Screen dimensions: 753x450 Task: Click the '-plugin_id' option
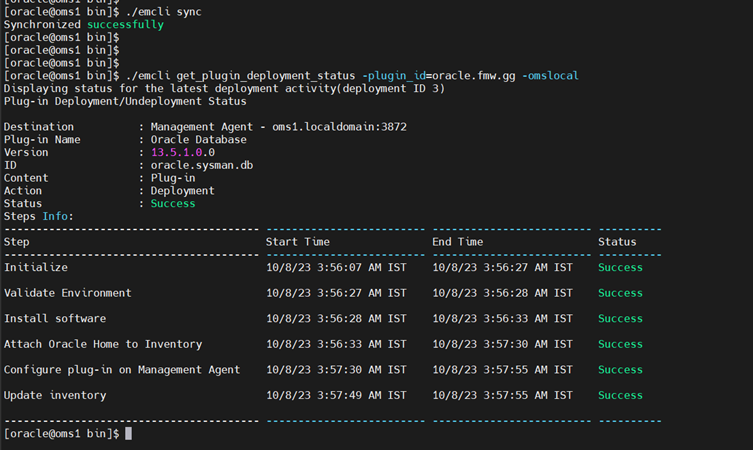(394, 75)
